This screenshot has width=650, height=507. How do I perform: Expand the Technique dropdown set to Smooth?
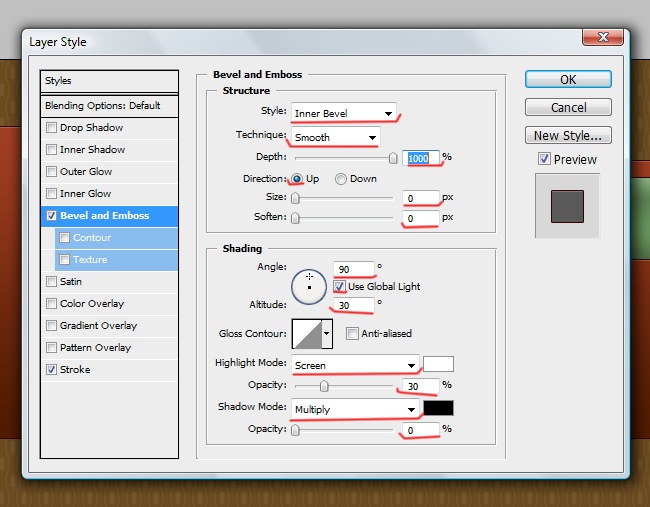click(x=335, y=137)
